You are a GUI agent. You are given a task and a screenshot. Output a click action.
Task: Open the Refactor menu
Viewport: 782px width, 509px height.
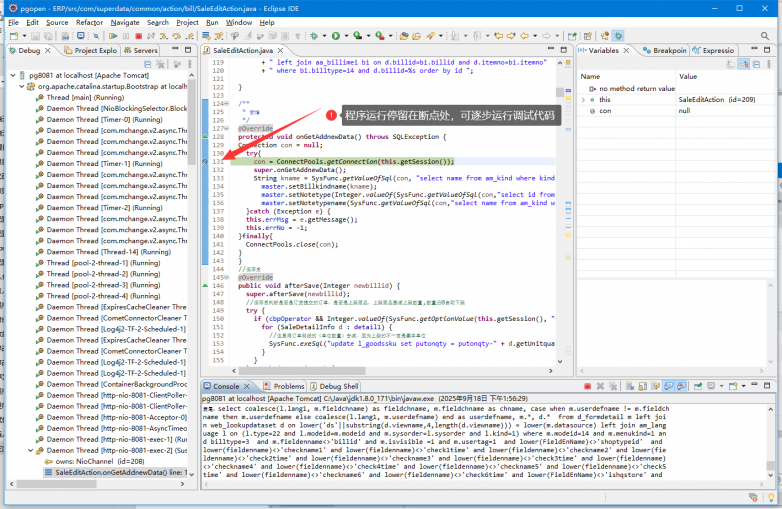click(x=89, y=22)
